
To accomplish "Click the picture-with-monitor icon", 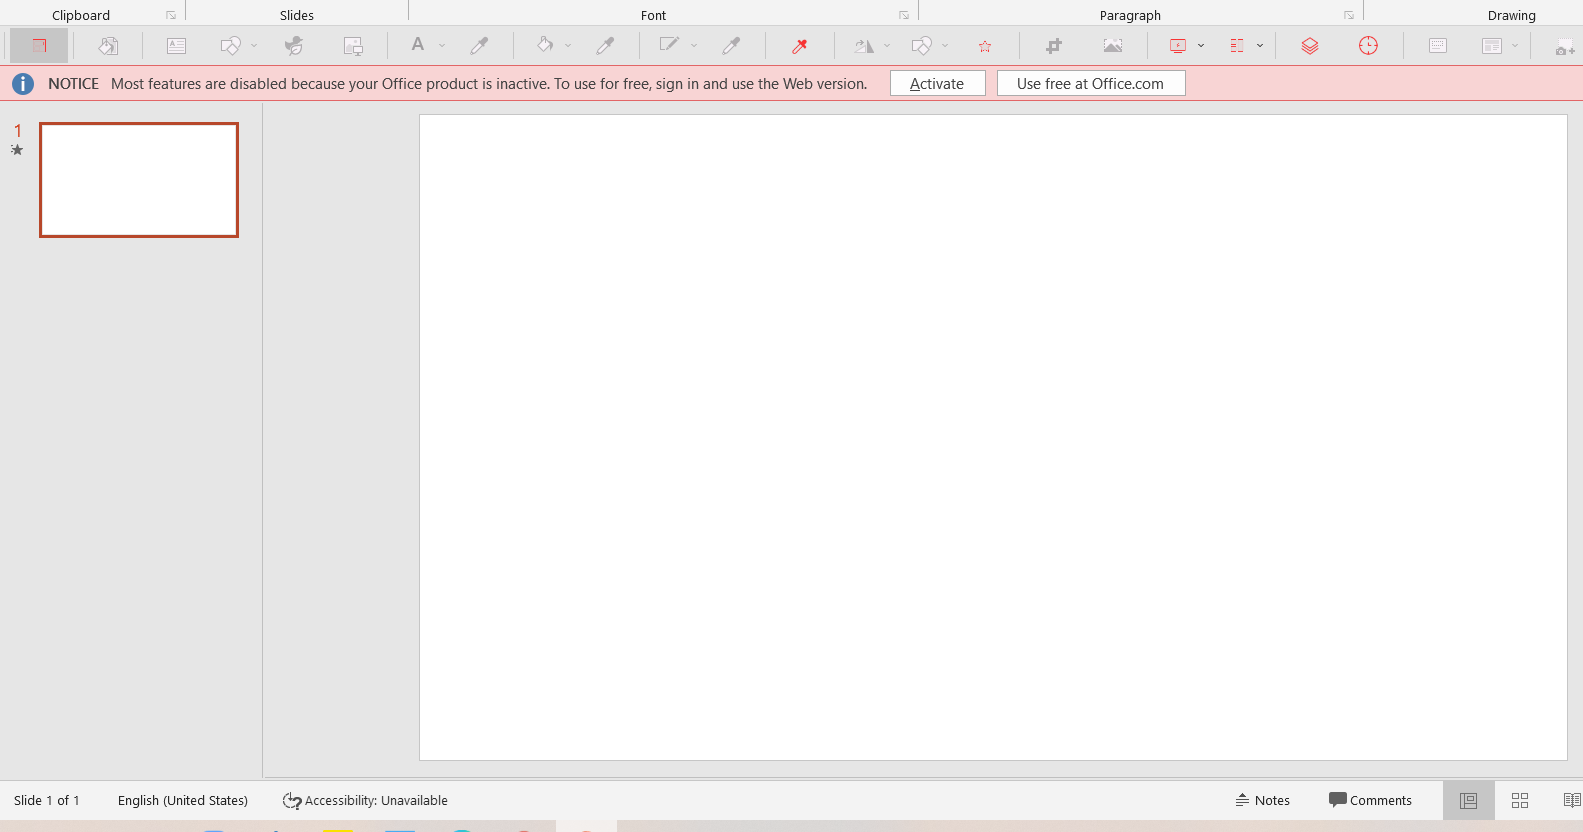I will point(353,46).
